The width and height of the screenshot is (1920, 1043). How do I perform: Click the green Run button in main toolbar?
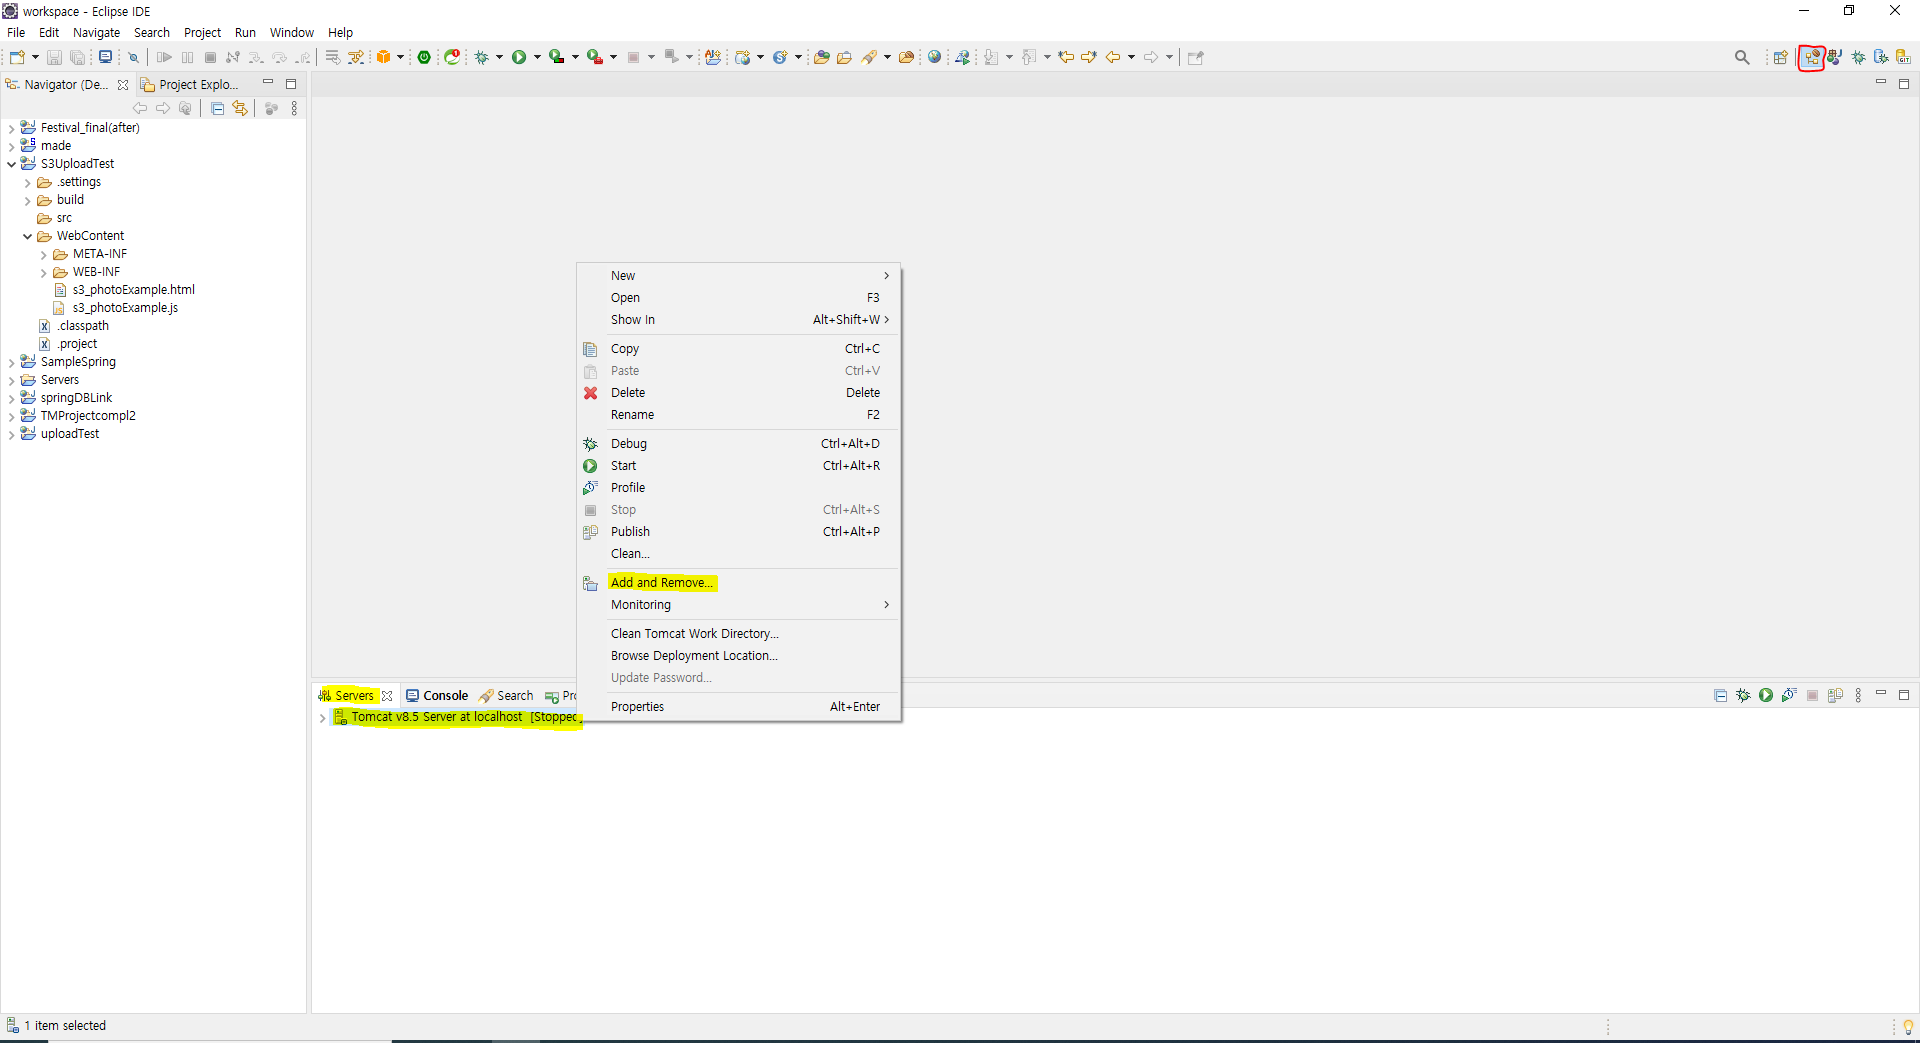click(519, 57)
